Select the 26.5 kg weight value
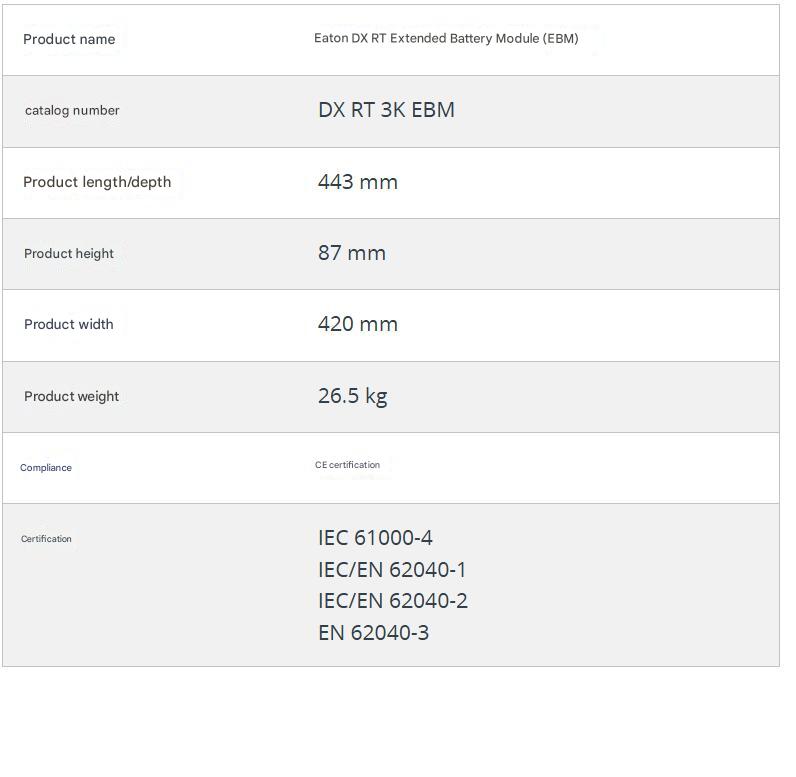Screen dimensions: 796x777 (352, 396)
